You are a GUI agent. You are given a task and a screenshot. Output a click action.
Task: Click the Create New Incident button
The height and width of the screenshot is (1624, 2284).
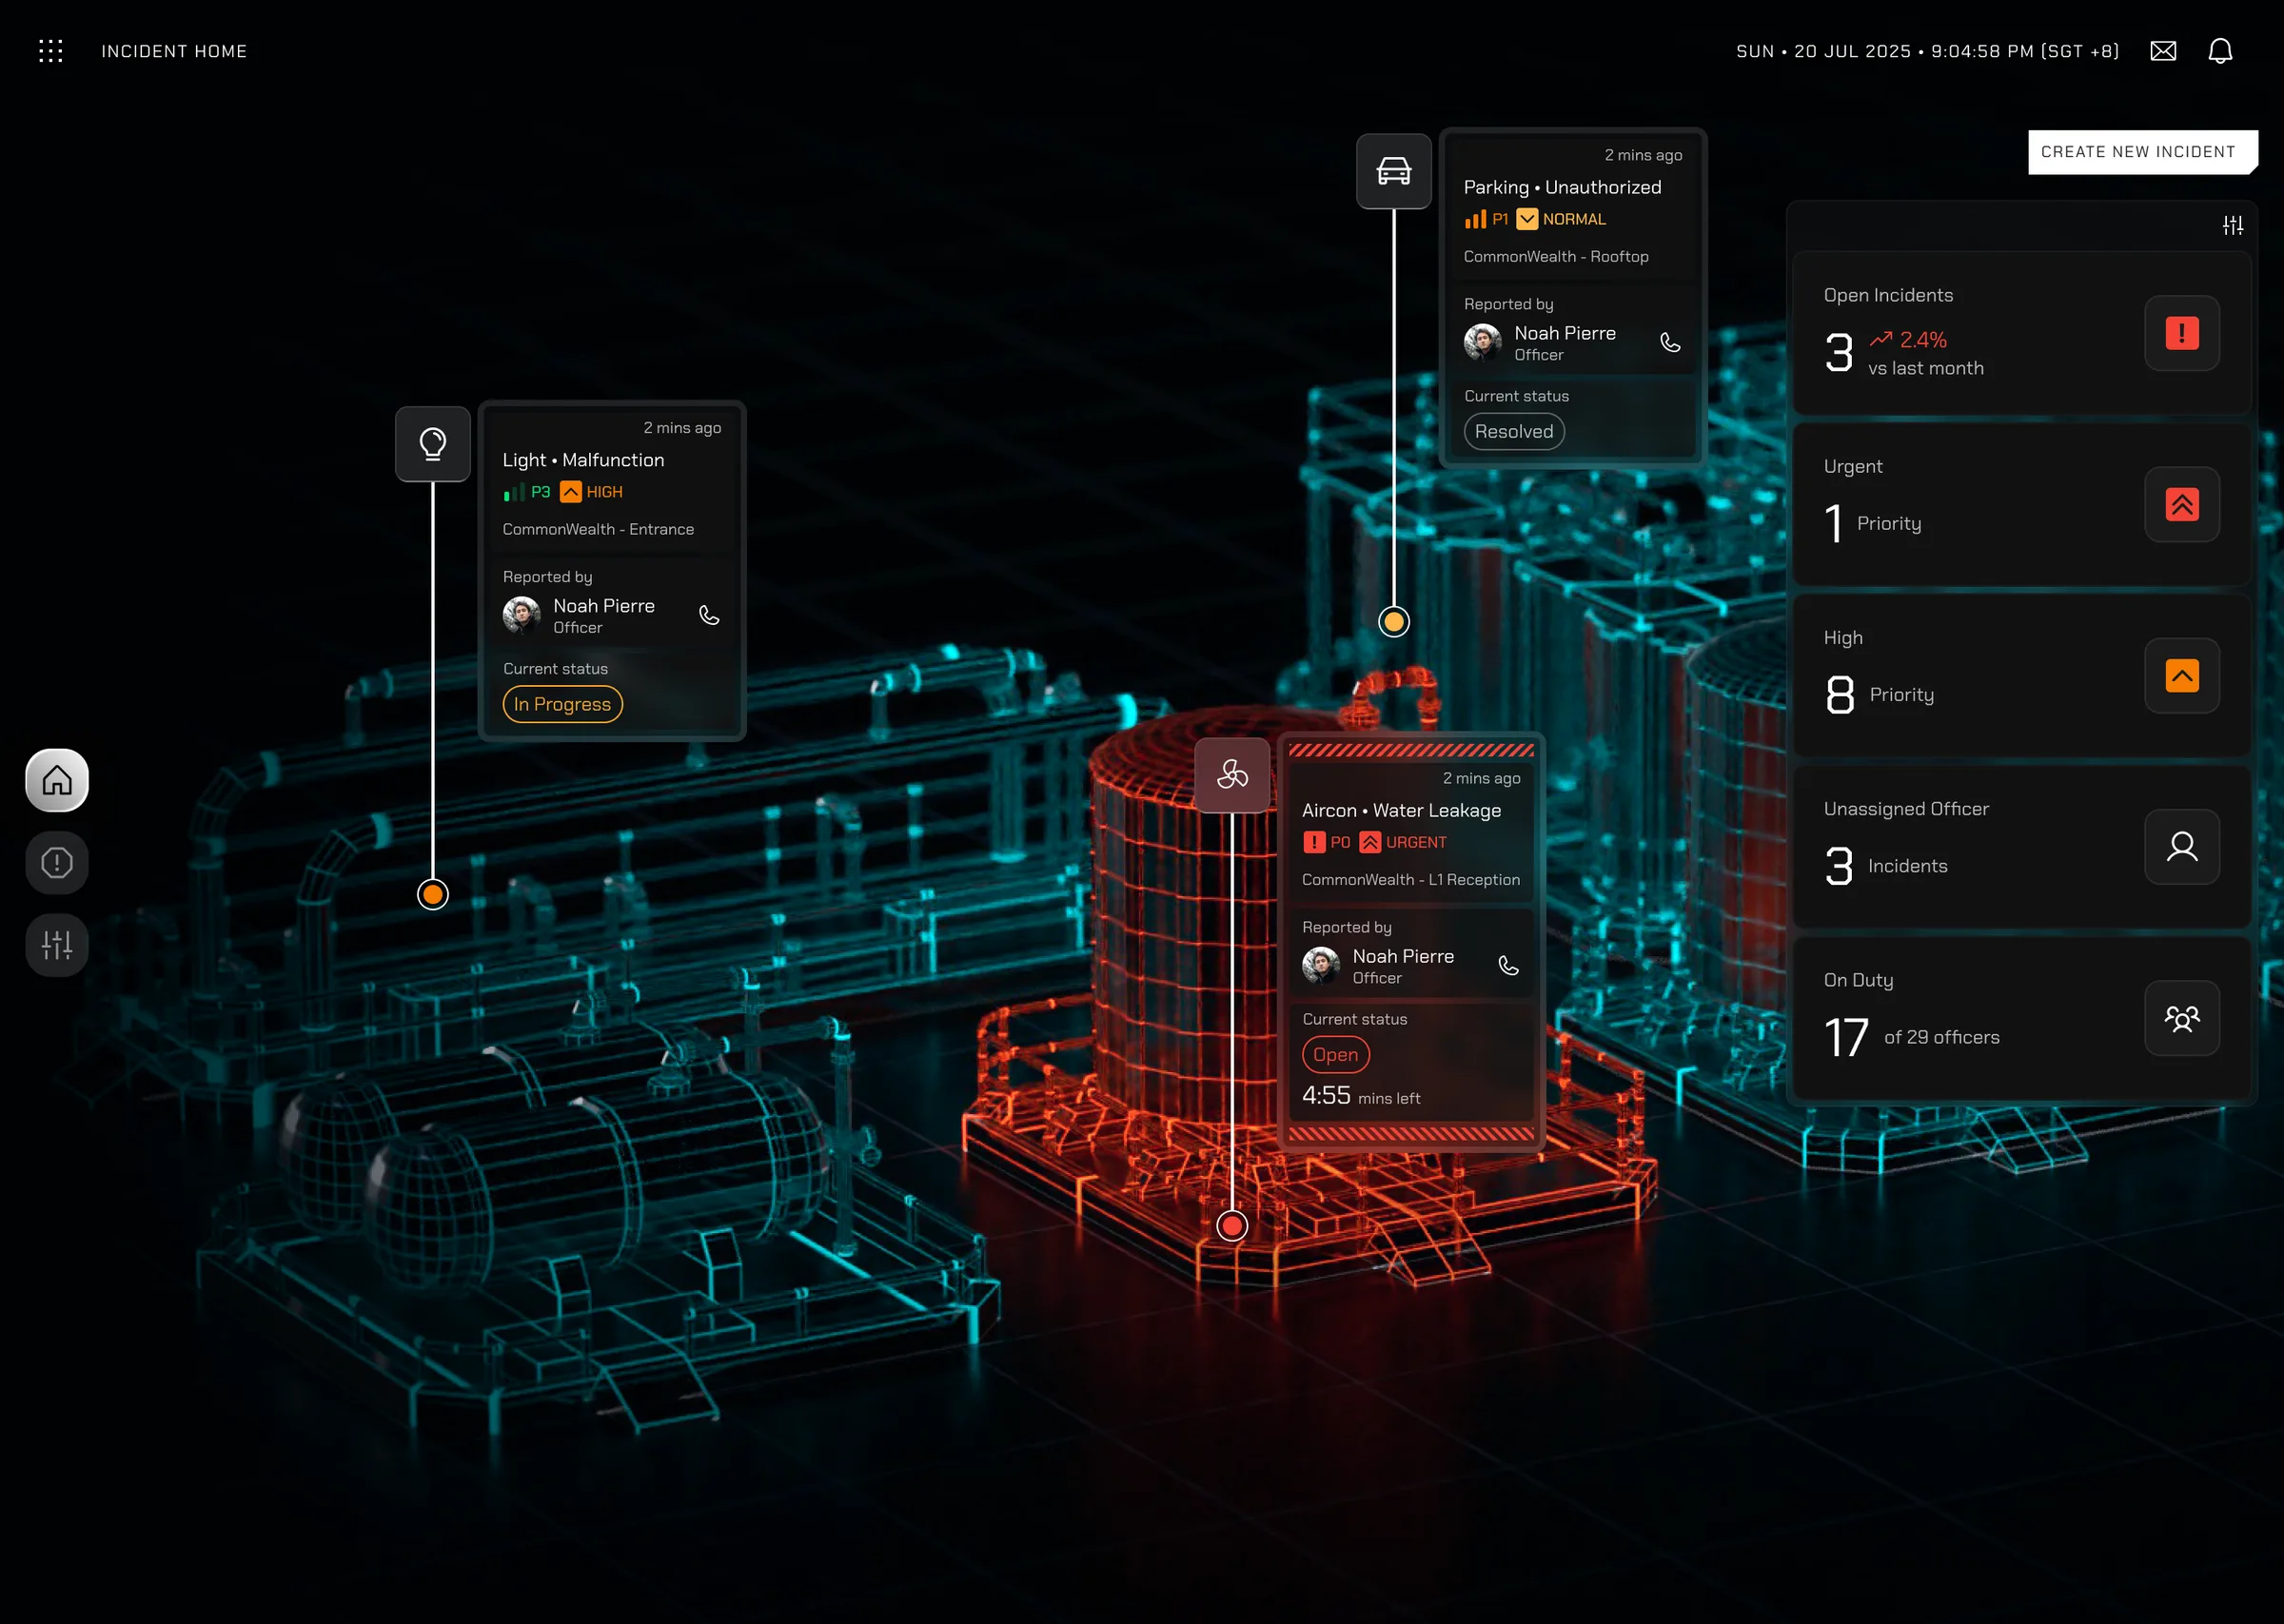[x=2142, y=152]
